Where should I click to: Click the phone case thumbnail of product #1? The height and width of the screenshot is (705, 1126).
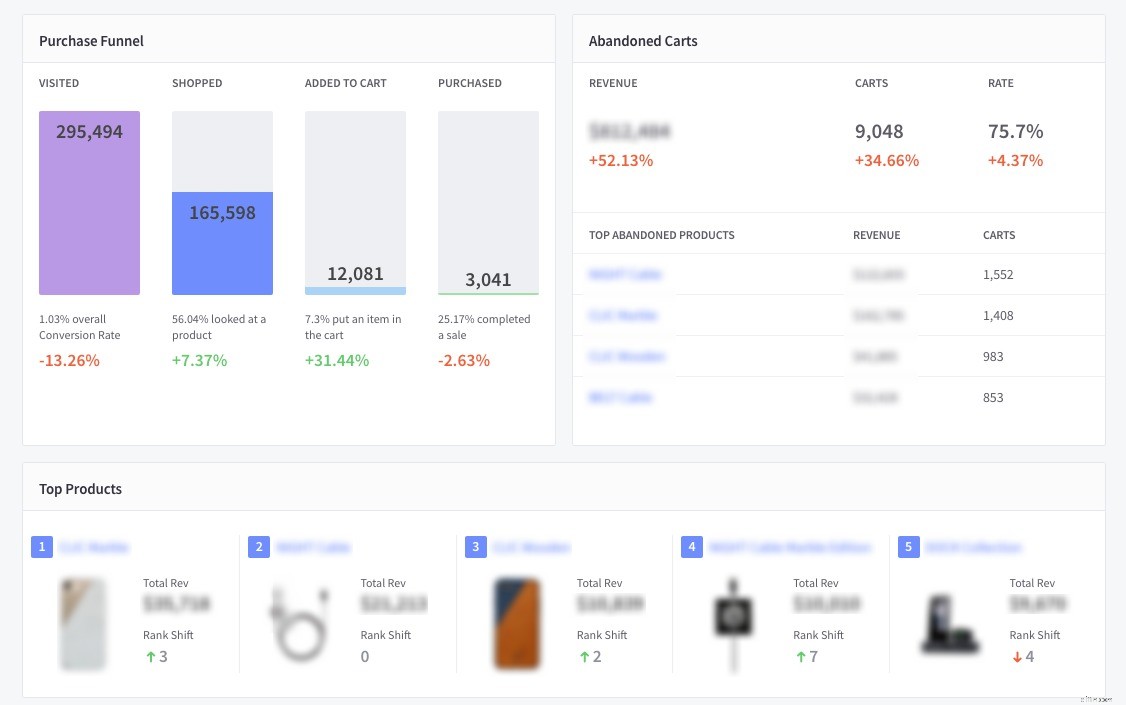(x=83, y=623)
